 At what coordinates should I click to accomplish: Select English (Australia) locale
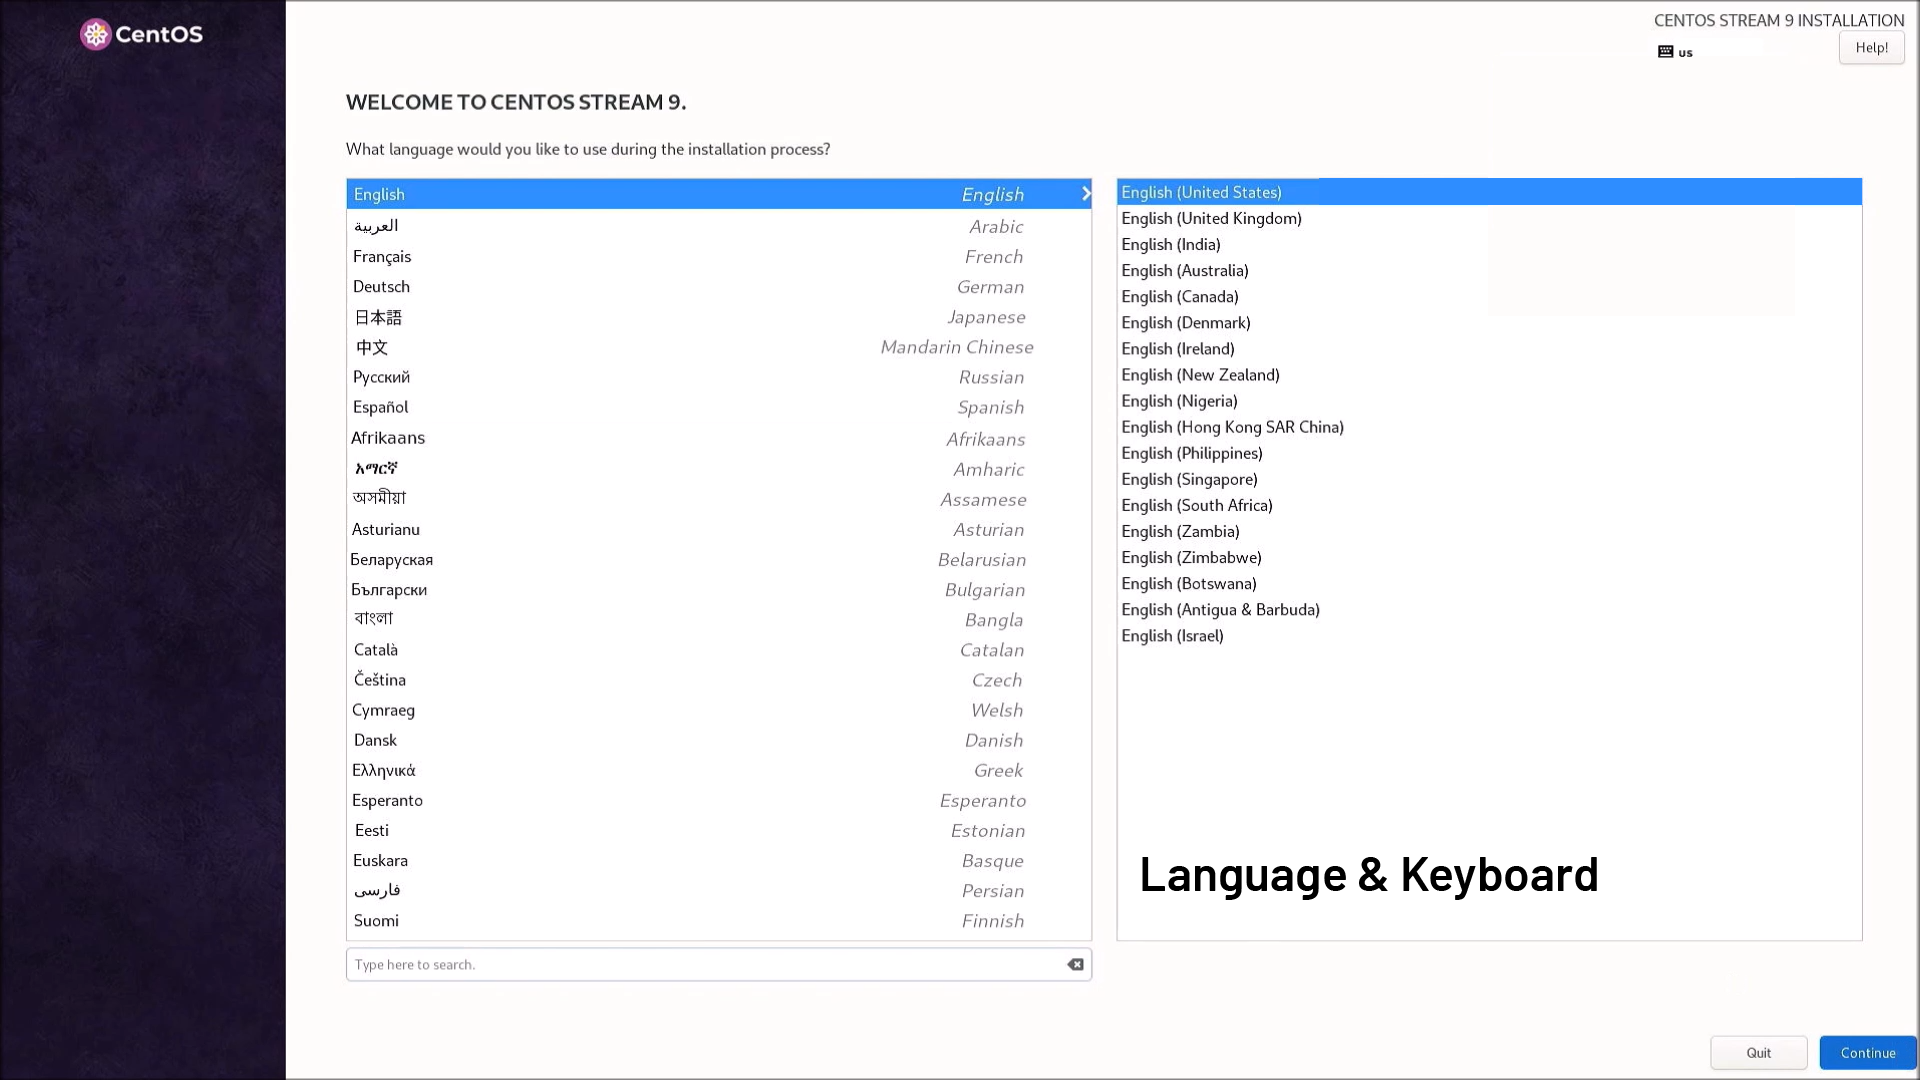pyautogui.click(x=1185, y=270)
